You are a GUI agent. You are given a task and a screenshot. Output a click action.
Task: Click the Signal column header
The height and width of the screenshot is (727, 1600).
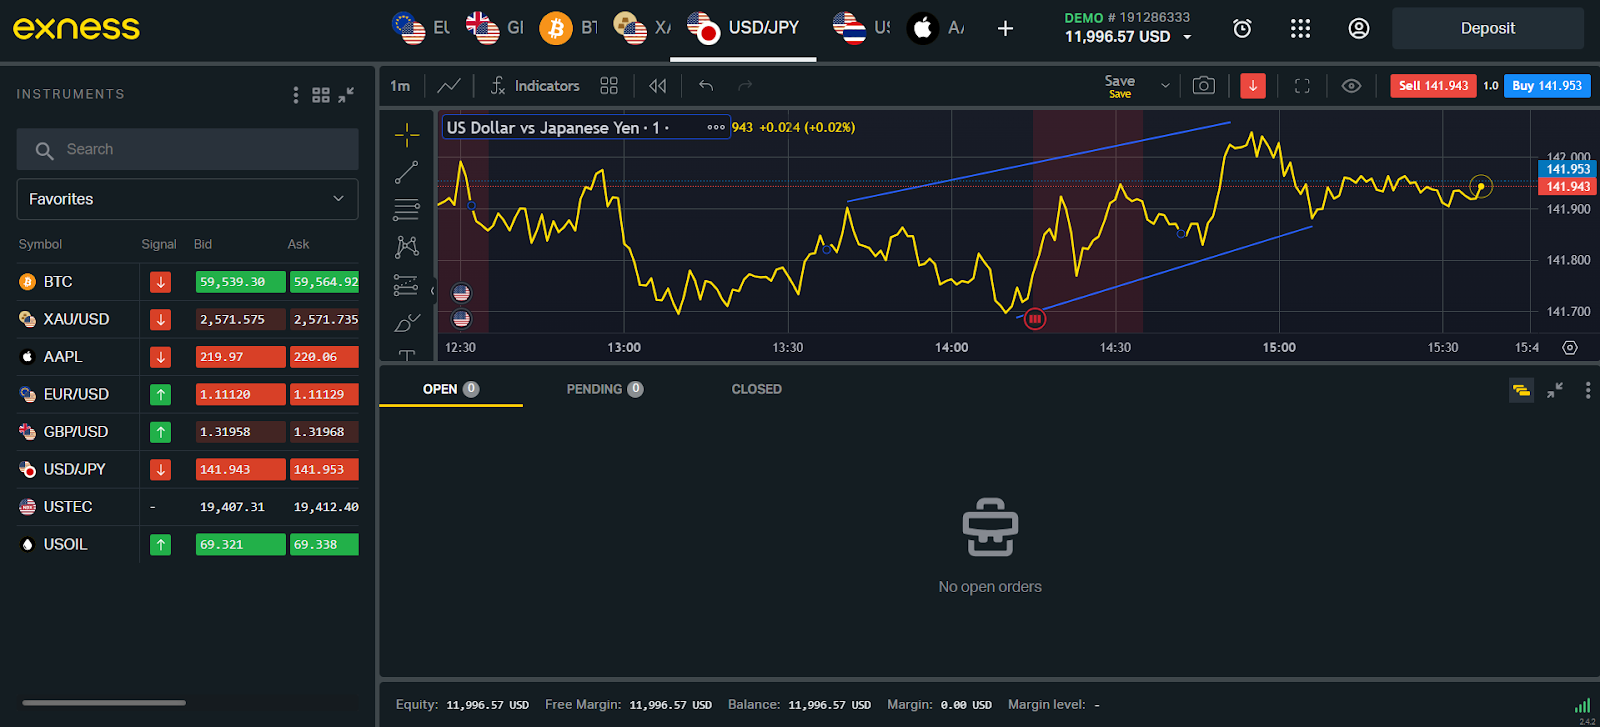click(158, 244)
